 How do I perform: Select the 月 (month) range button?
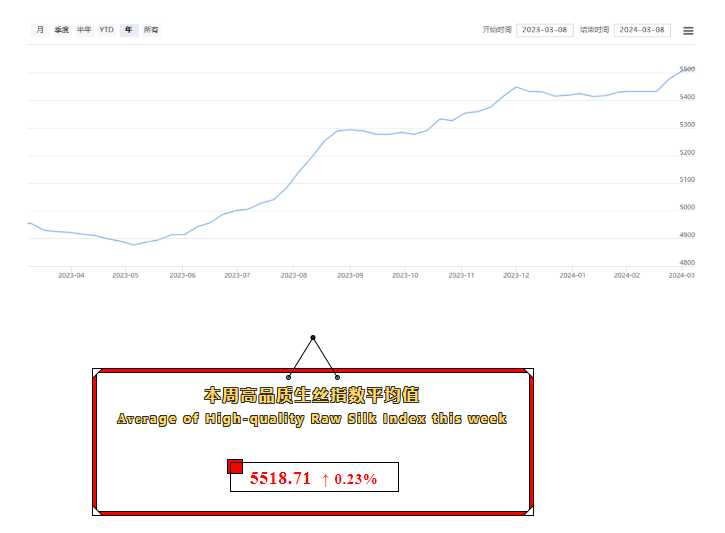point(40,30)
